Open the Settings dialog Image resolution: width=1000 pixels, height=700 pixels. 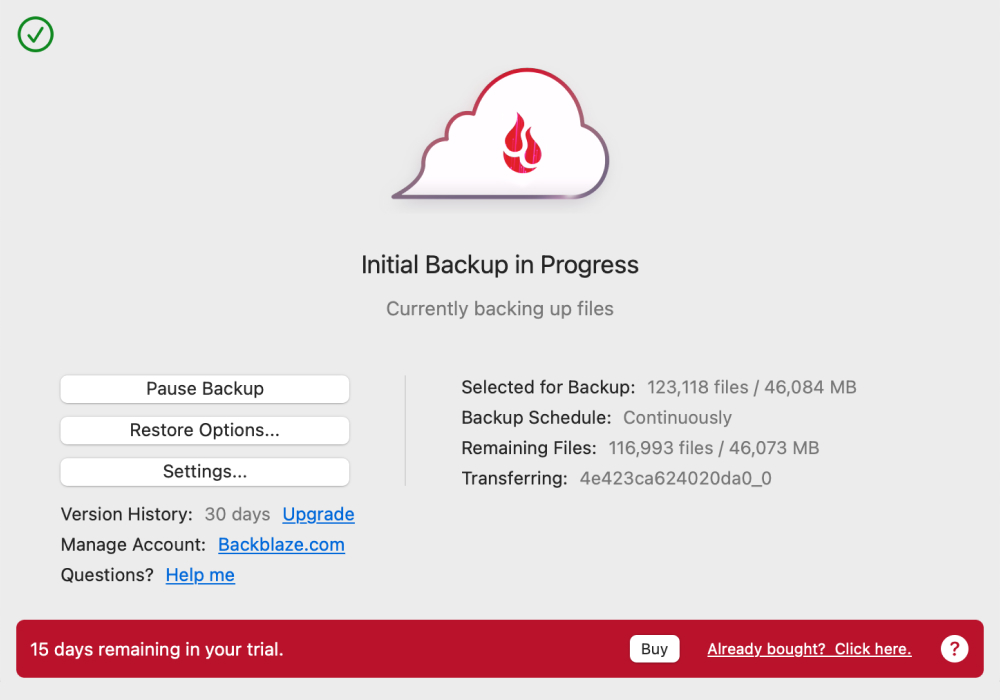(x=204, y=471)
